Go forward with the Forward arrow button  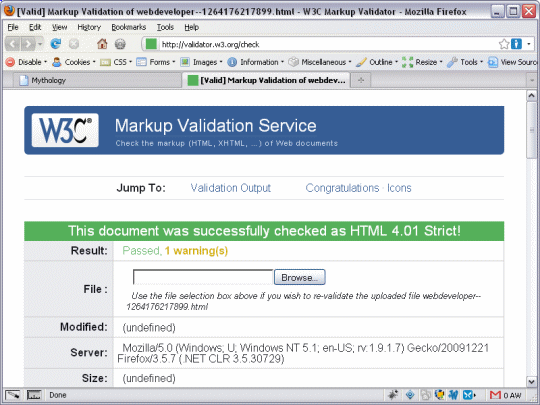point(28,44)
